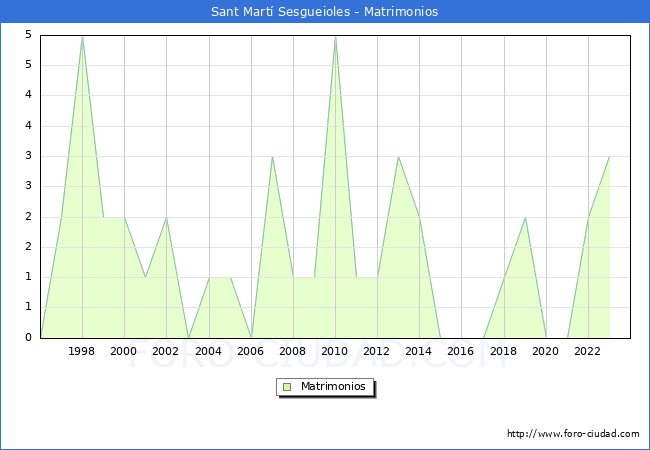Viewport: 650px width, 450px height.
Task: Click the 1998 label on the x-axis
Action: (82, 351)
